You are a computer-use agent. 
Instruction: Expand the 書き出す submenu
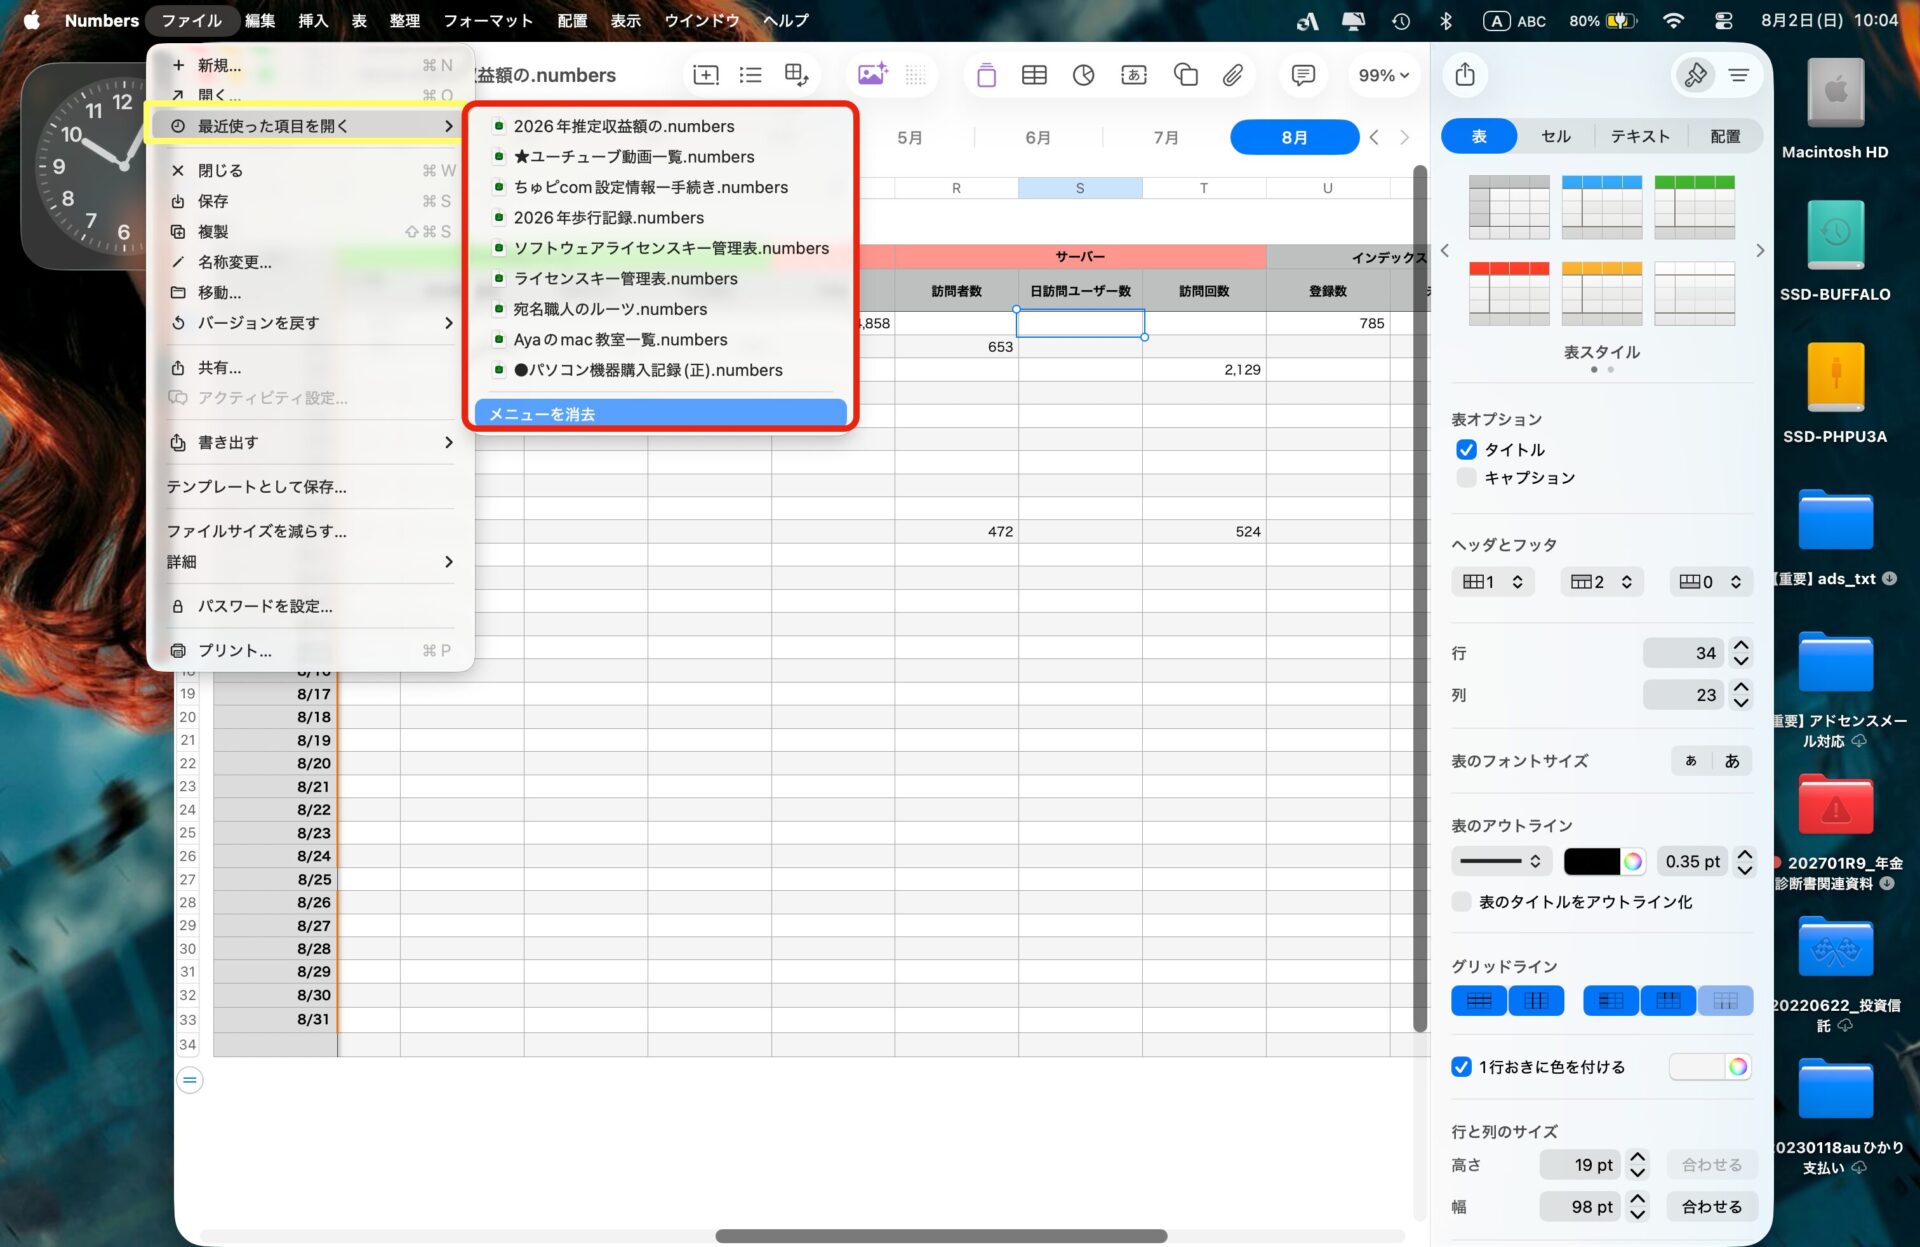(x=310, y=442)
